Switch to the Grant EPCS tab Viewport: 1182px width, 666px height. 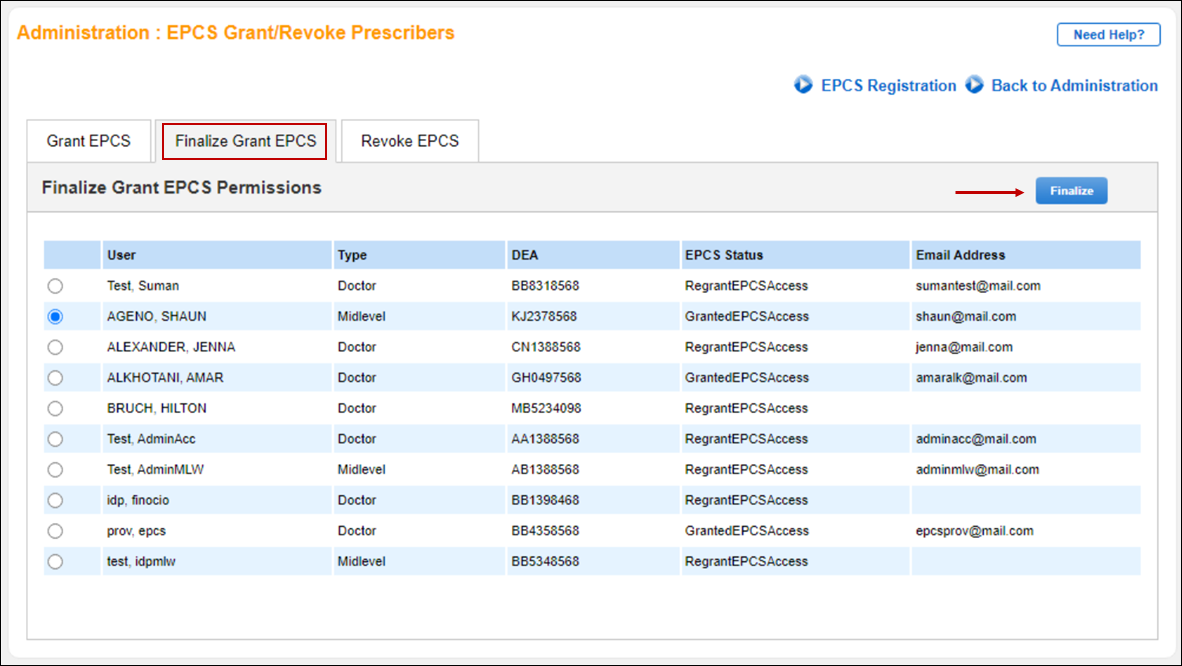pyautogui.click(x=88, y=141)
